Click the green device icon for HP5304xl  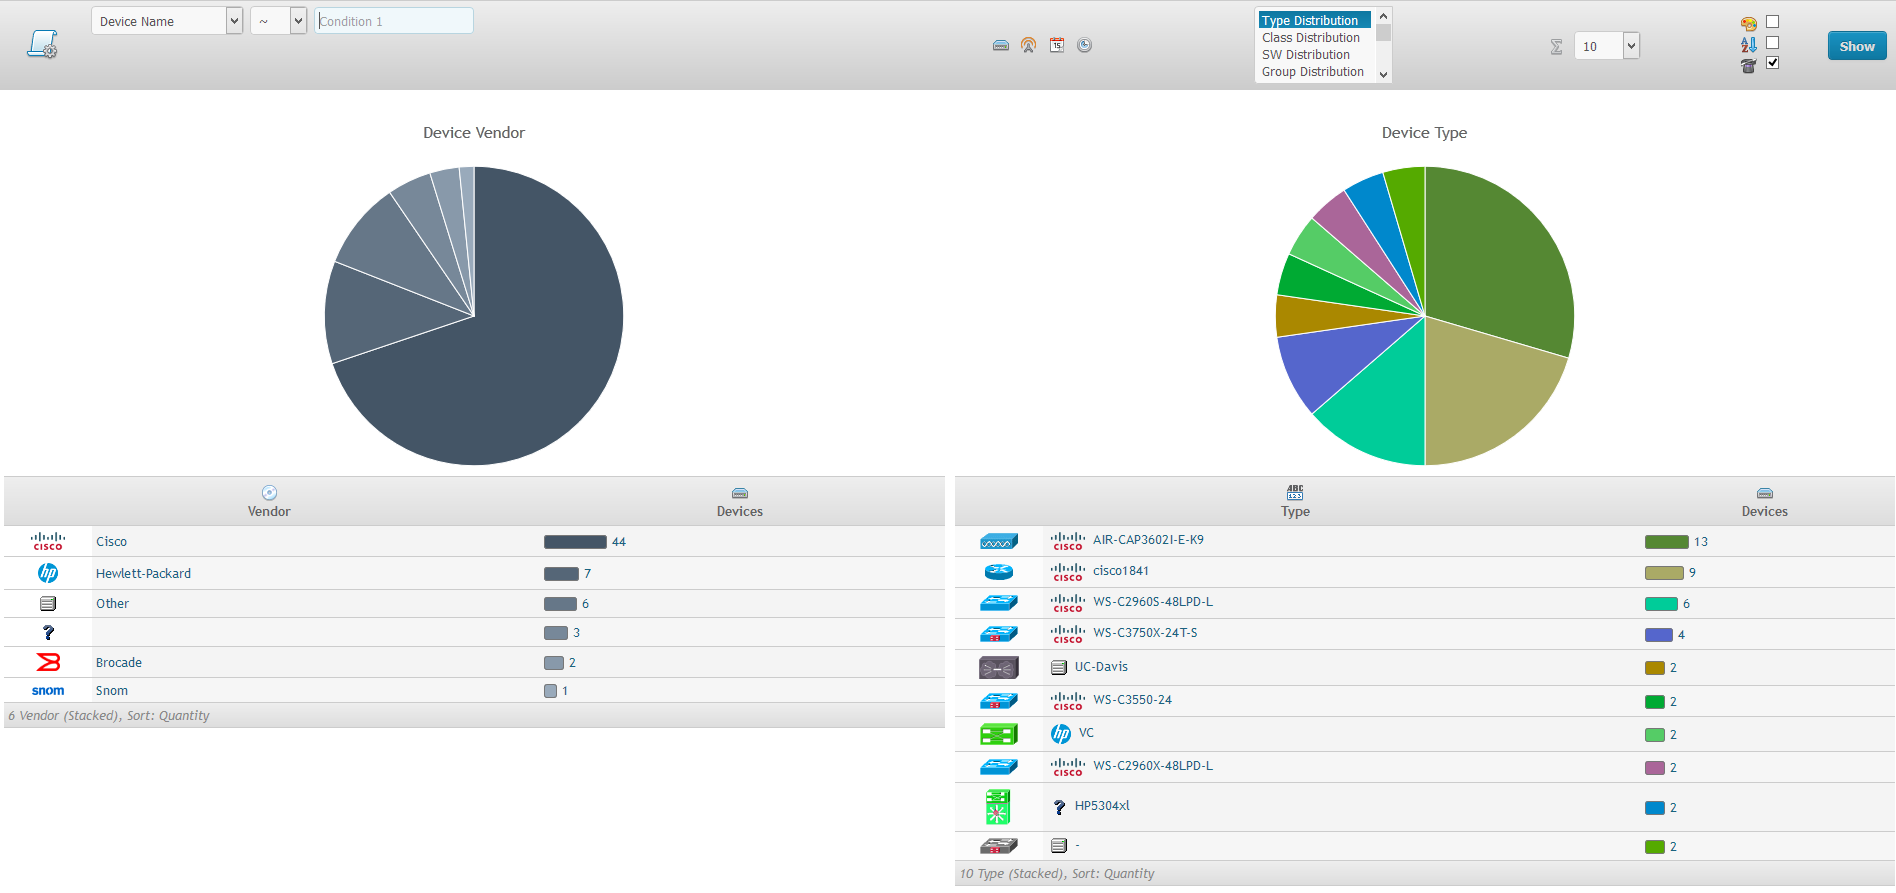click(x=998, y=806)
